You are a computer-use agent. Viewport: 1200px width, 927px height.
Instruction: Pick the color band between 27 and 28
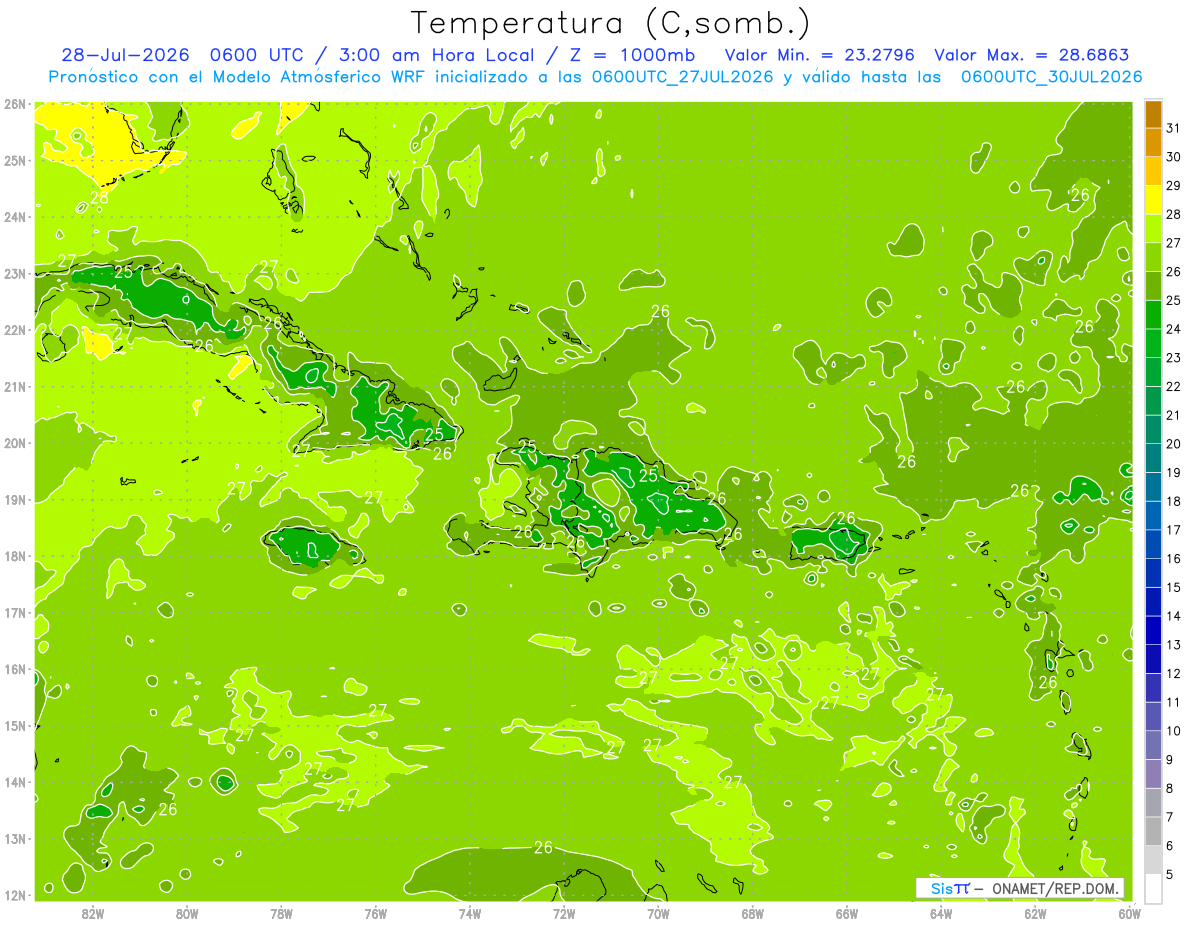point(1153,229)
